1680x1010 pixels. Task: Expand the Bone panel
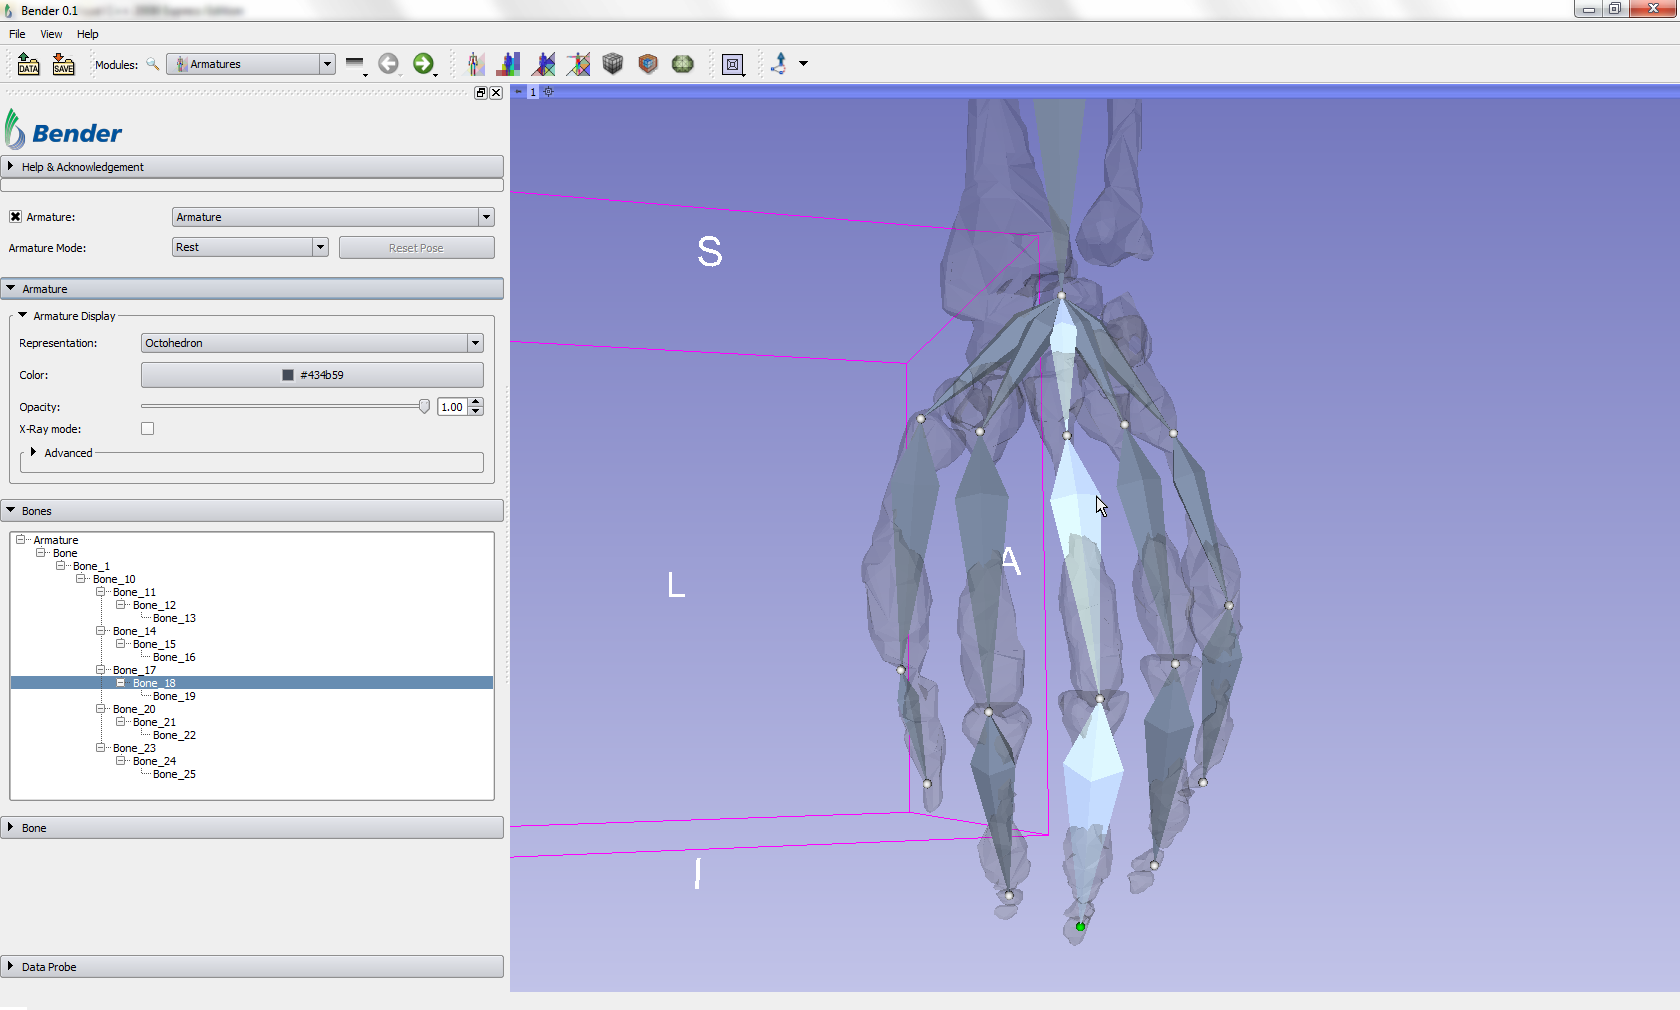tap(34, 828)
